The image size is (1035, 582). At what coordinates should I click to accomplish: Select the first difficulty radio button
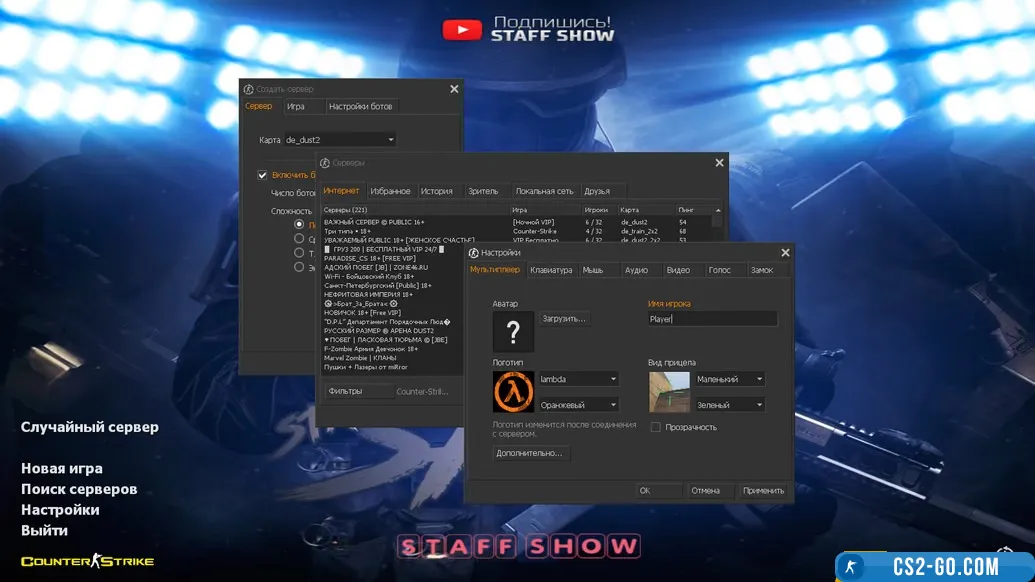pyautogui.click(x=299, y=225)
